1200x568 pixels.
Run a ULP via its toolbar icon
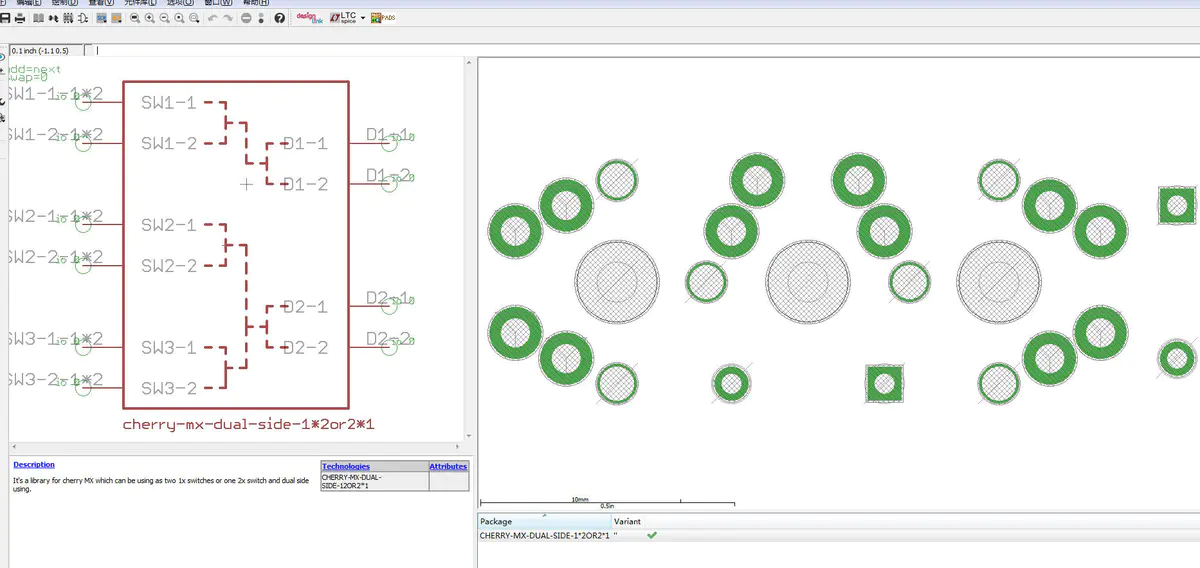[117, 18]
